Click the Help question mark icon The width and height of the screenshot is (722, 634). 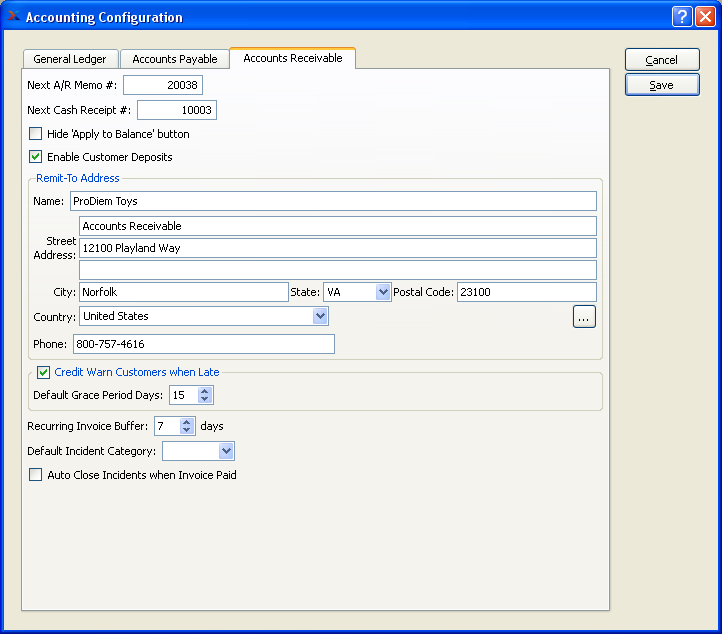point(682,17)
